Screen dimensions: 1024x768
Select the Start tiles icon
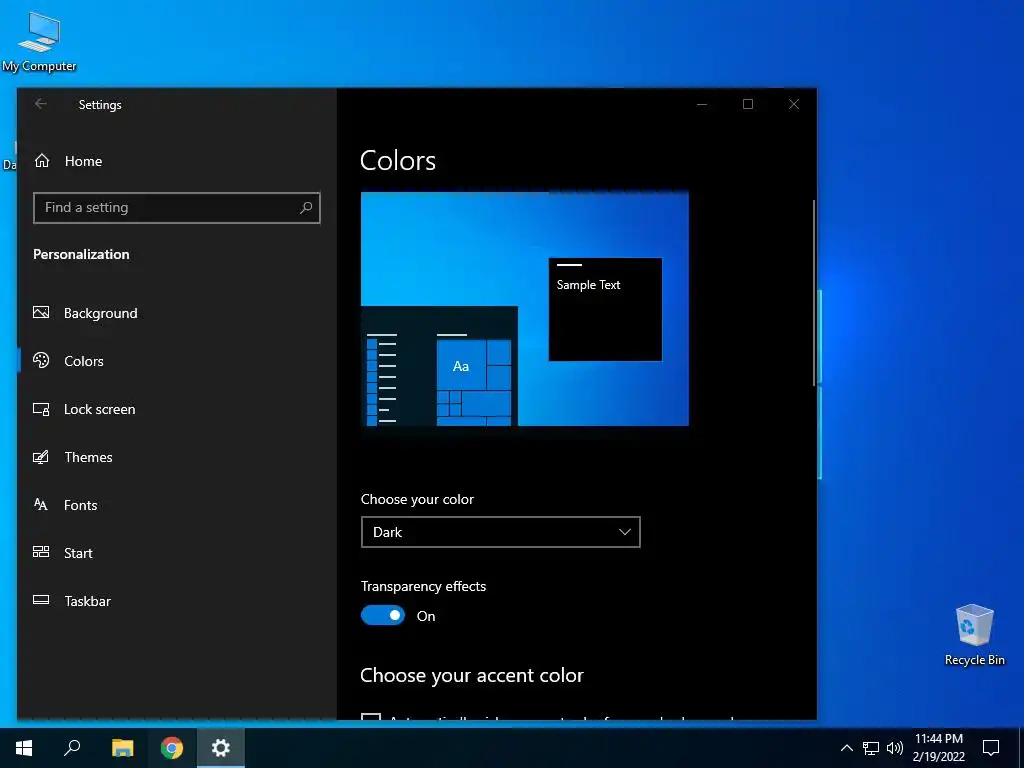41,552
